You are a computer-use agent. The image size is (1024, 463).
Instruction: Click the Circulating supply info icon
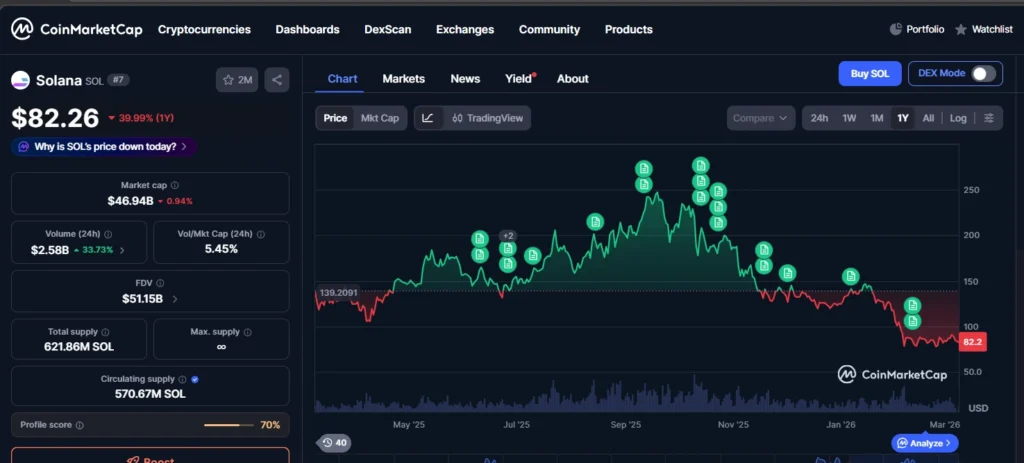(x=182, y=379)
